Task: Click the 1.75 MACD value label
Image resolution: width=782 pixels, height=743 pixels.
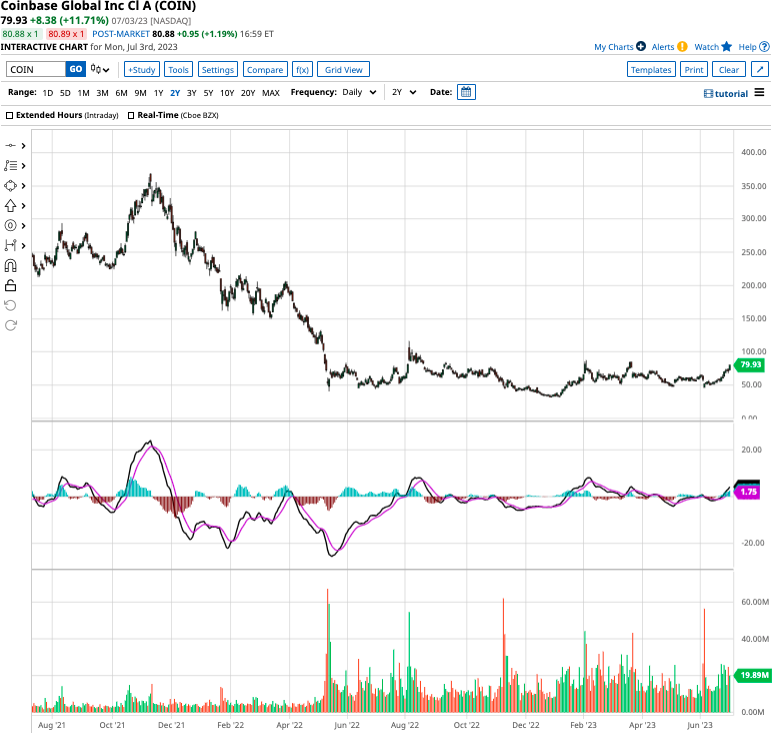Action: (x=748, y=492)
